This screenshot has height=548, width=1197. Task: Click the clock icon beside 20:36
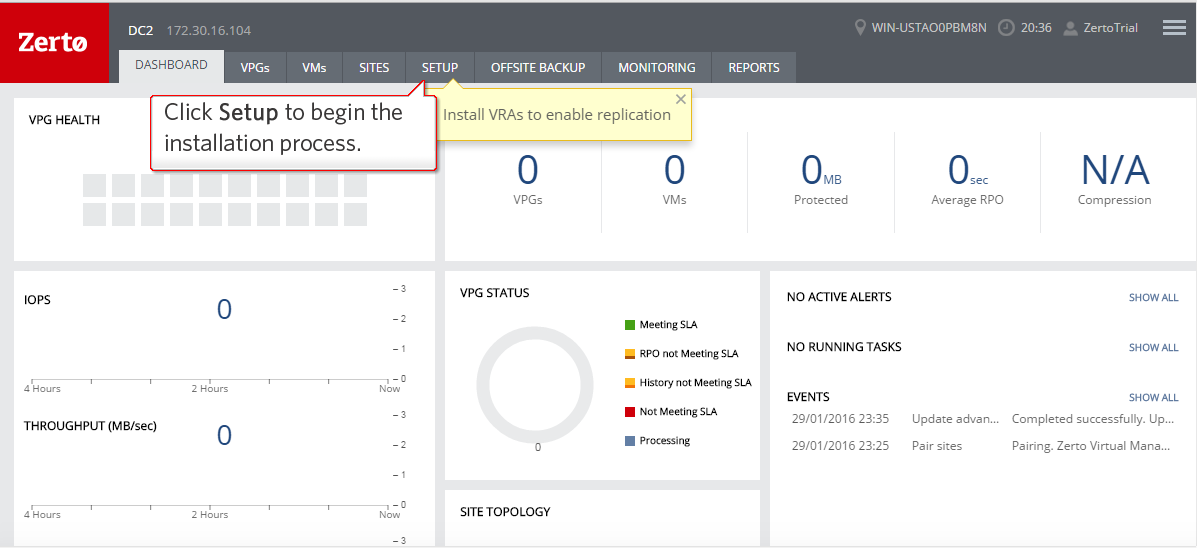pyautogui.click(x=1006, y=28)
